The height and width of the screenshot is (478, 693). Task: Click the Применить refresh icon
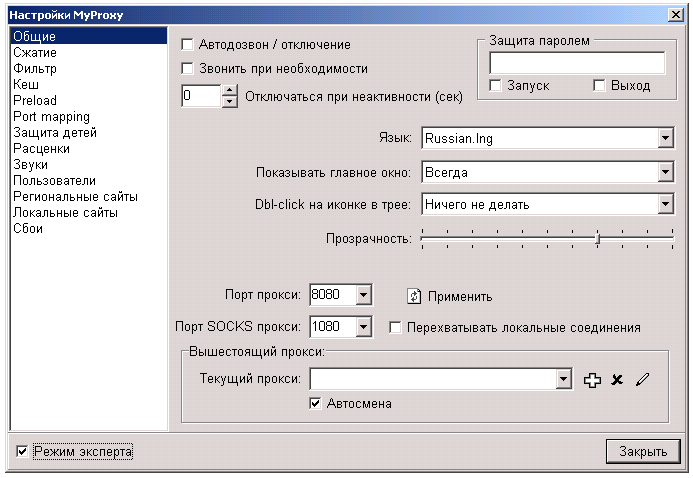[414, 296]
